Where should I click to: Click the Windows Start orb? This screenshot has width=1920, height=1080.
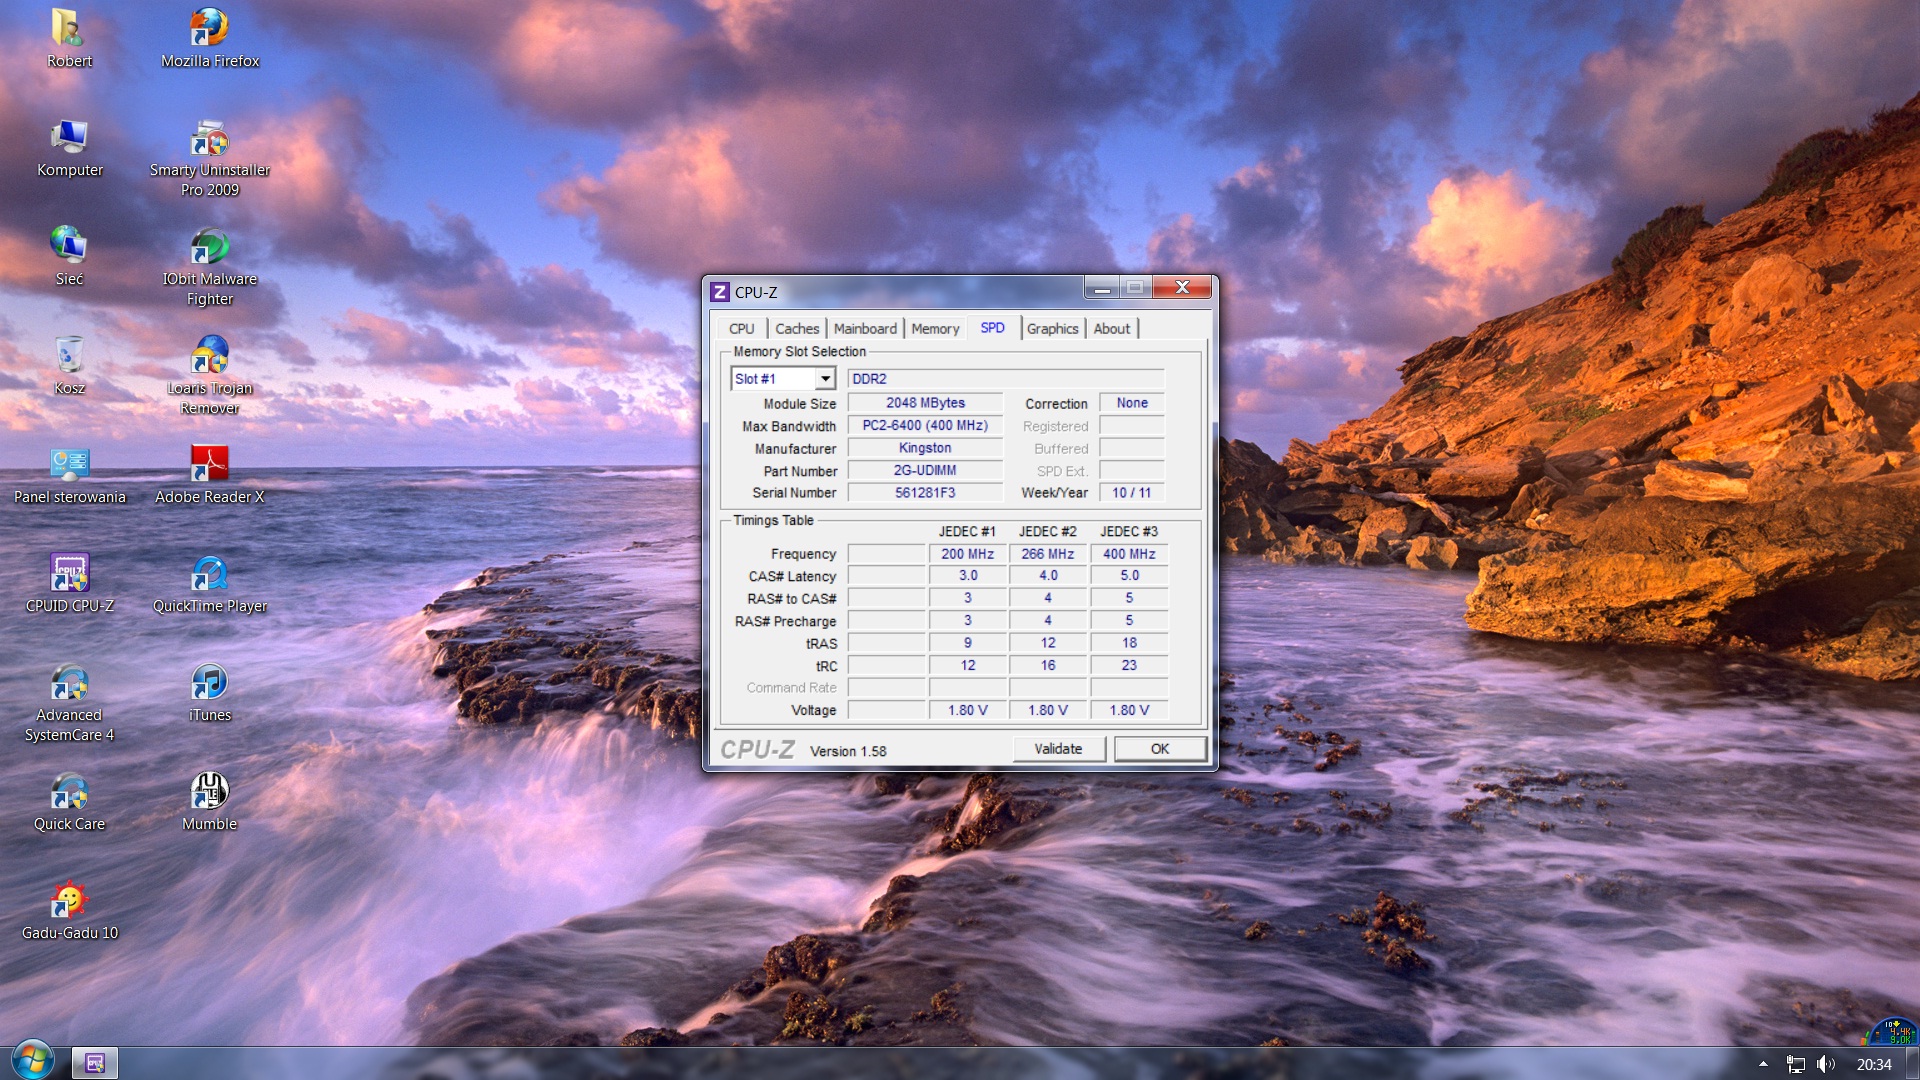point(31,1061)
